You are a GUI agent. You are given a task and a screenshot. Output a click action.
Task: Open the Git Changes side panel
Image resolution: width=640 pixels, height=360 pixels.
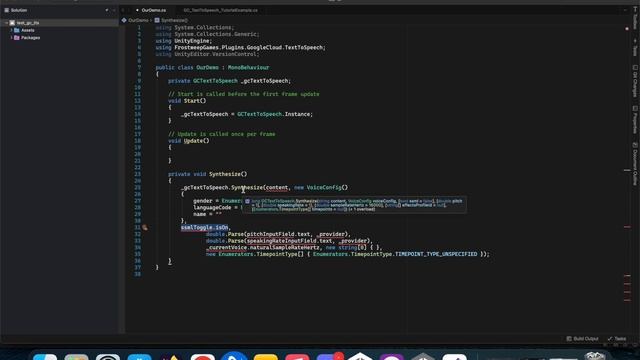(635, 81)
